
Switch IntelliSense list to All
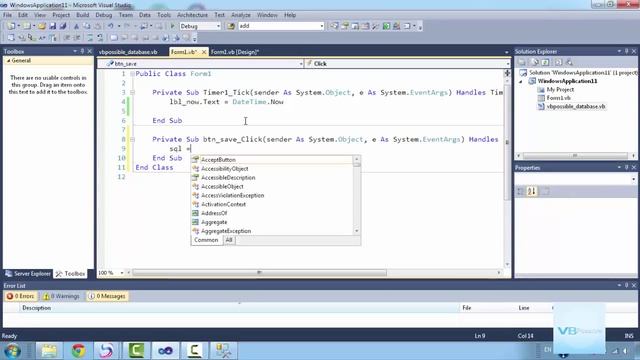pyautogui.click(x=229, y=240)
